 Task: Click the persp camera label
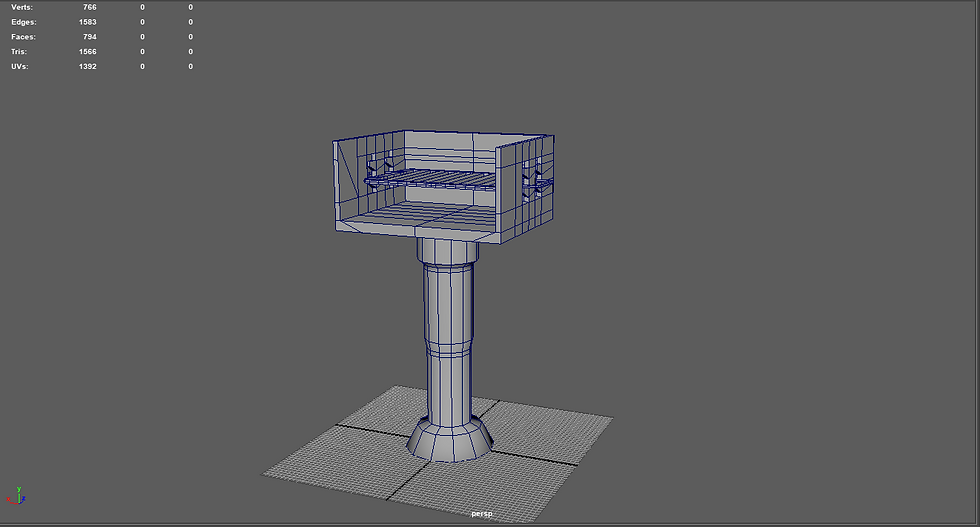pos(481,514)
